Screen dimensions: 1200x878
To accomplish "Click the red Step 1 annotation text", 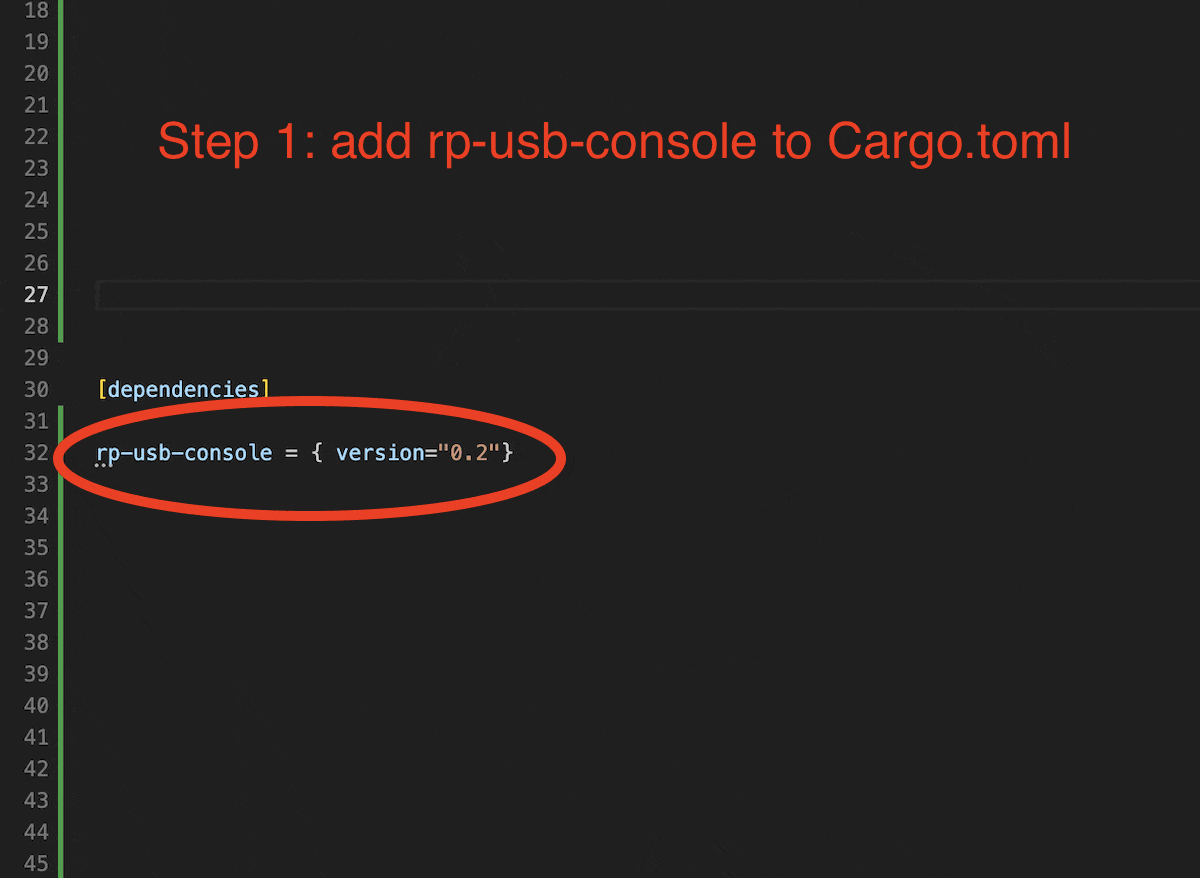I will tap(614, 142).
